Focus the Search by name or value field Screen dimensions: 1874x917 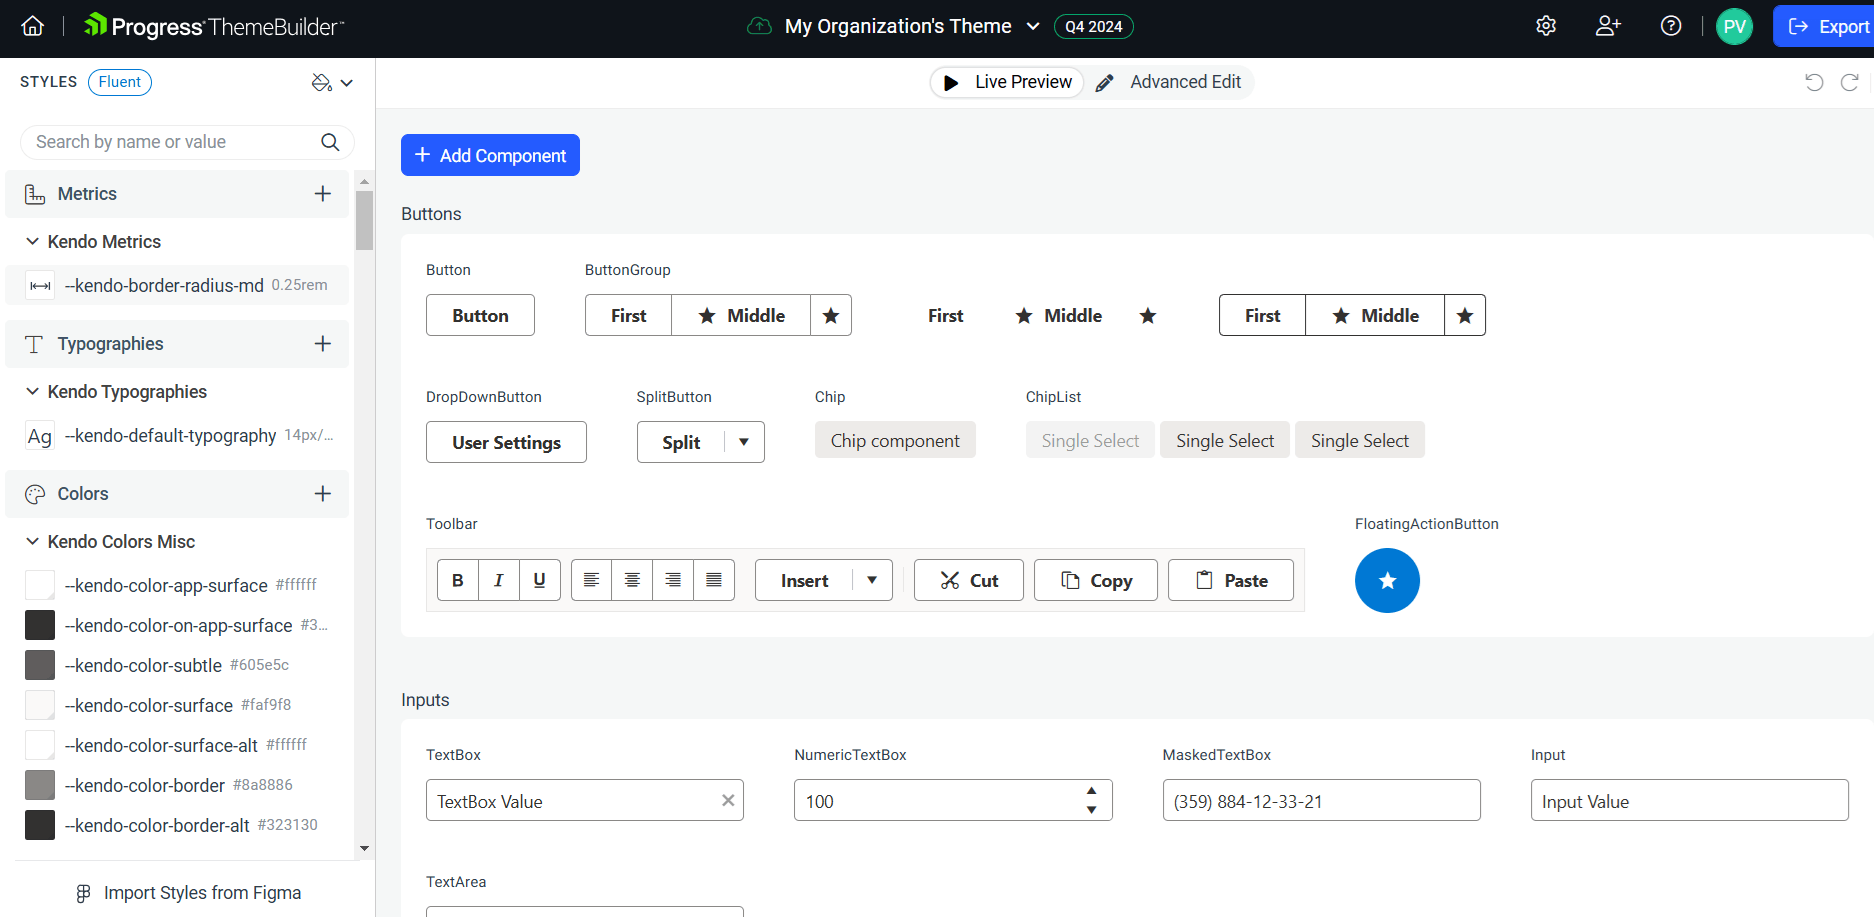pos(187,142)
